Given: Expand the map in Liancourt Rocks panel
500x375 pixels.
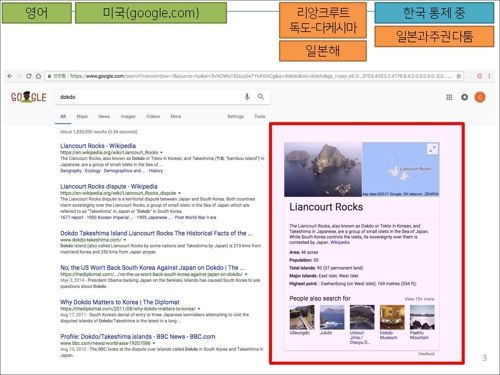Looking at the screenshot, I should [432, 149].
